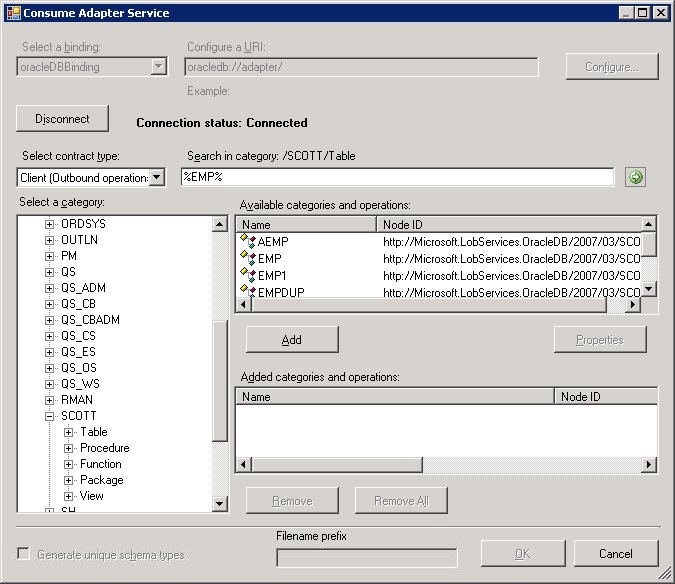Select the EMP1 table icon
Screen dimensions: 675x584
coord(248,274)
